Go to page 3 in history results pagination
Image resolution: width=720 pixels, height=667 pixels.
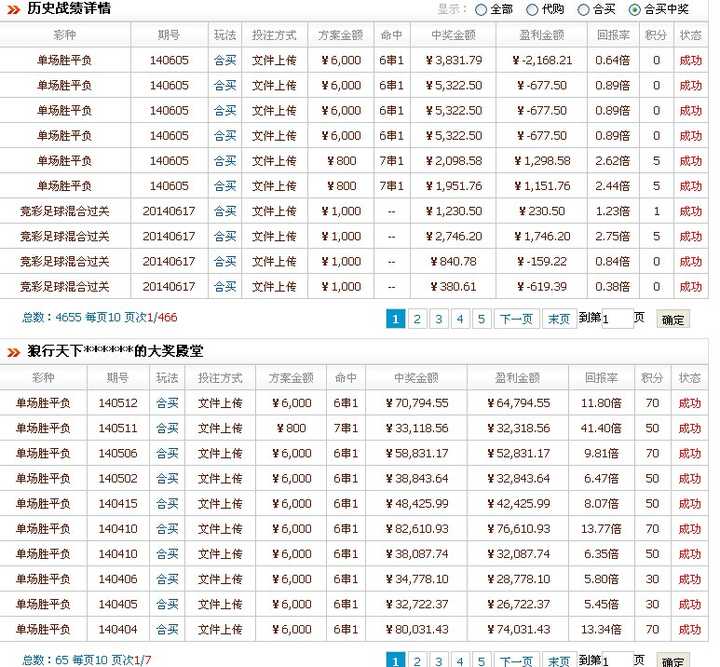(439, 319)
